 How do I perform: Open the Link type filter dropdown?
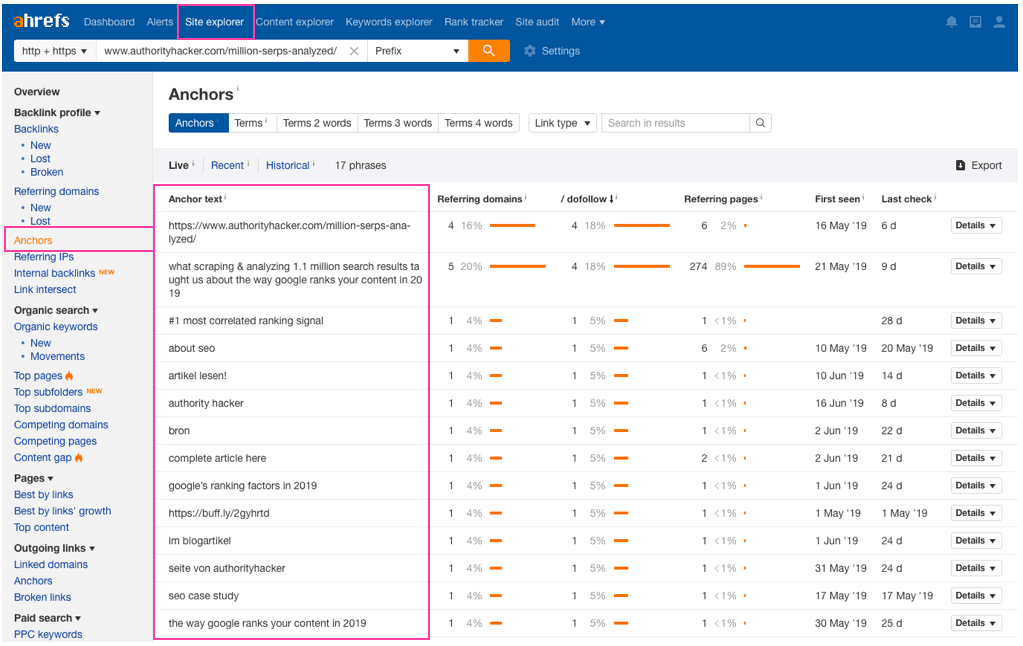(x=562, y=123)
